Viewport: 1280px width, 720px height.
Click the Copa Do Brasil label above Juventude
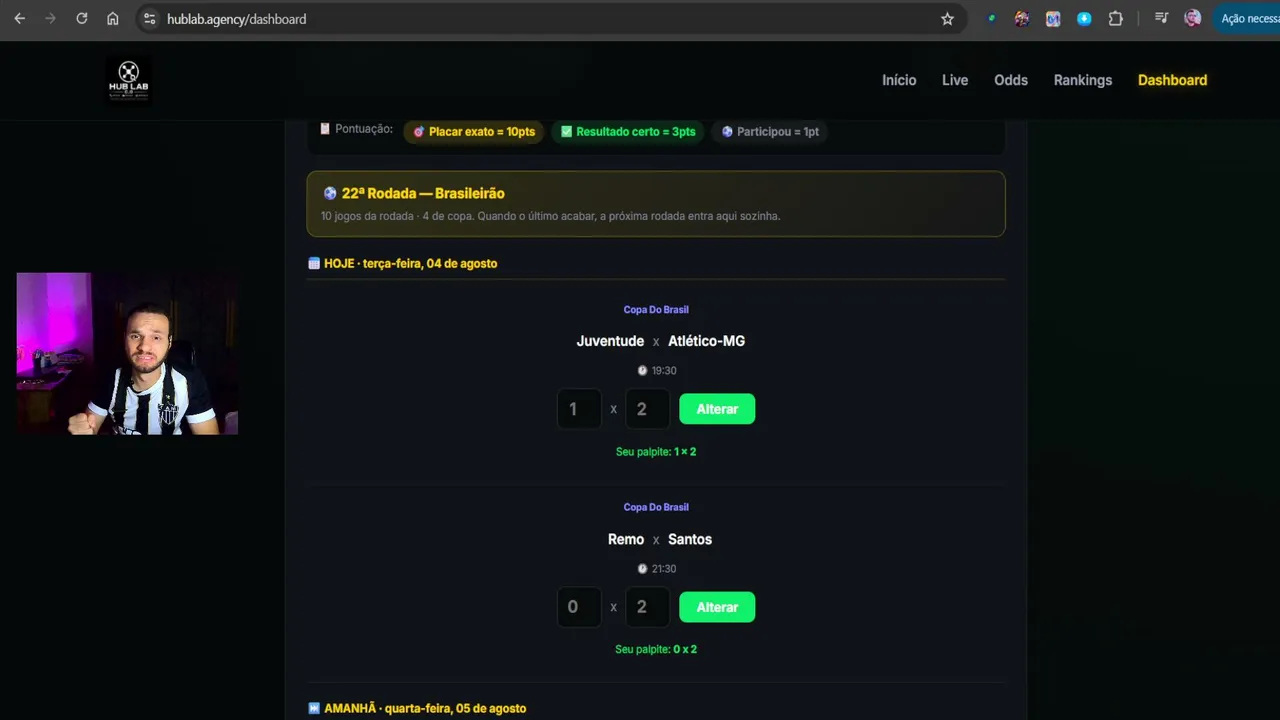coord(656,310)
